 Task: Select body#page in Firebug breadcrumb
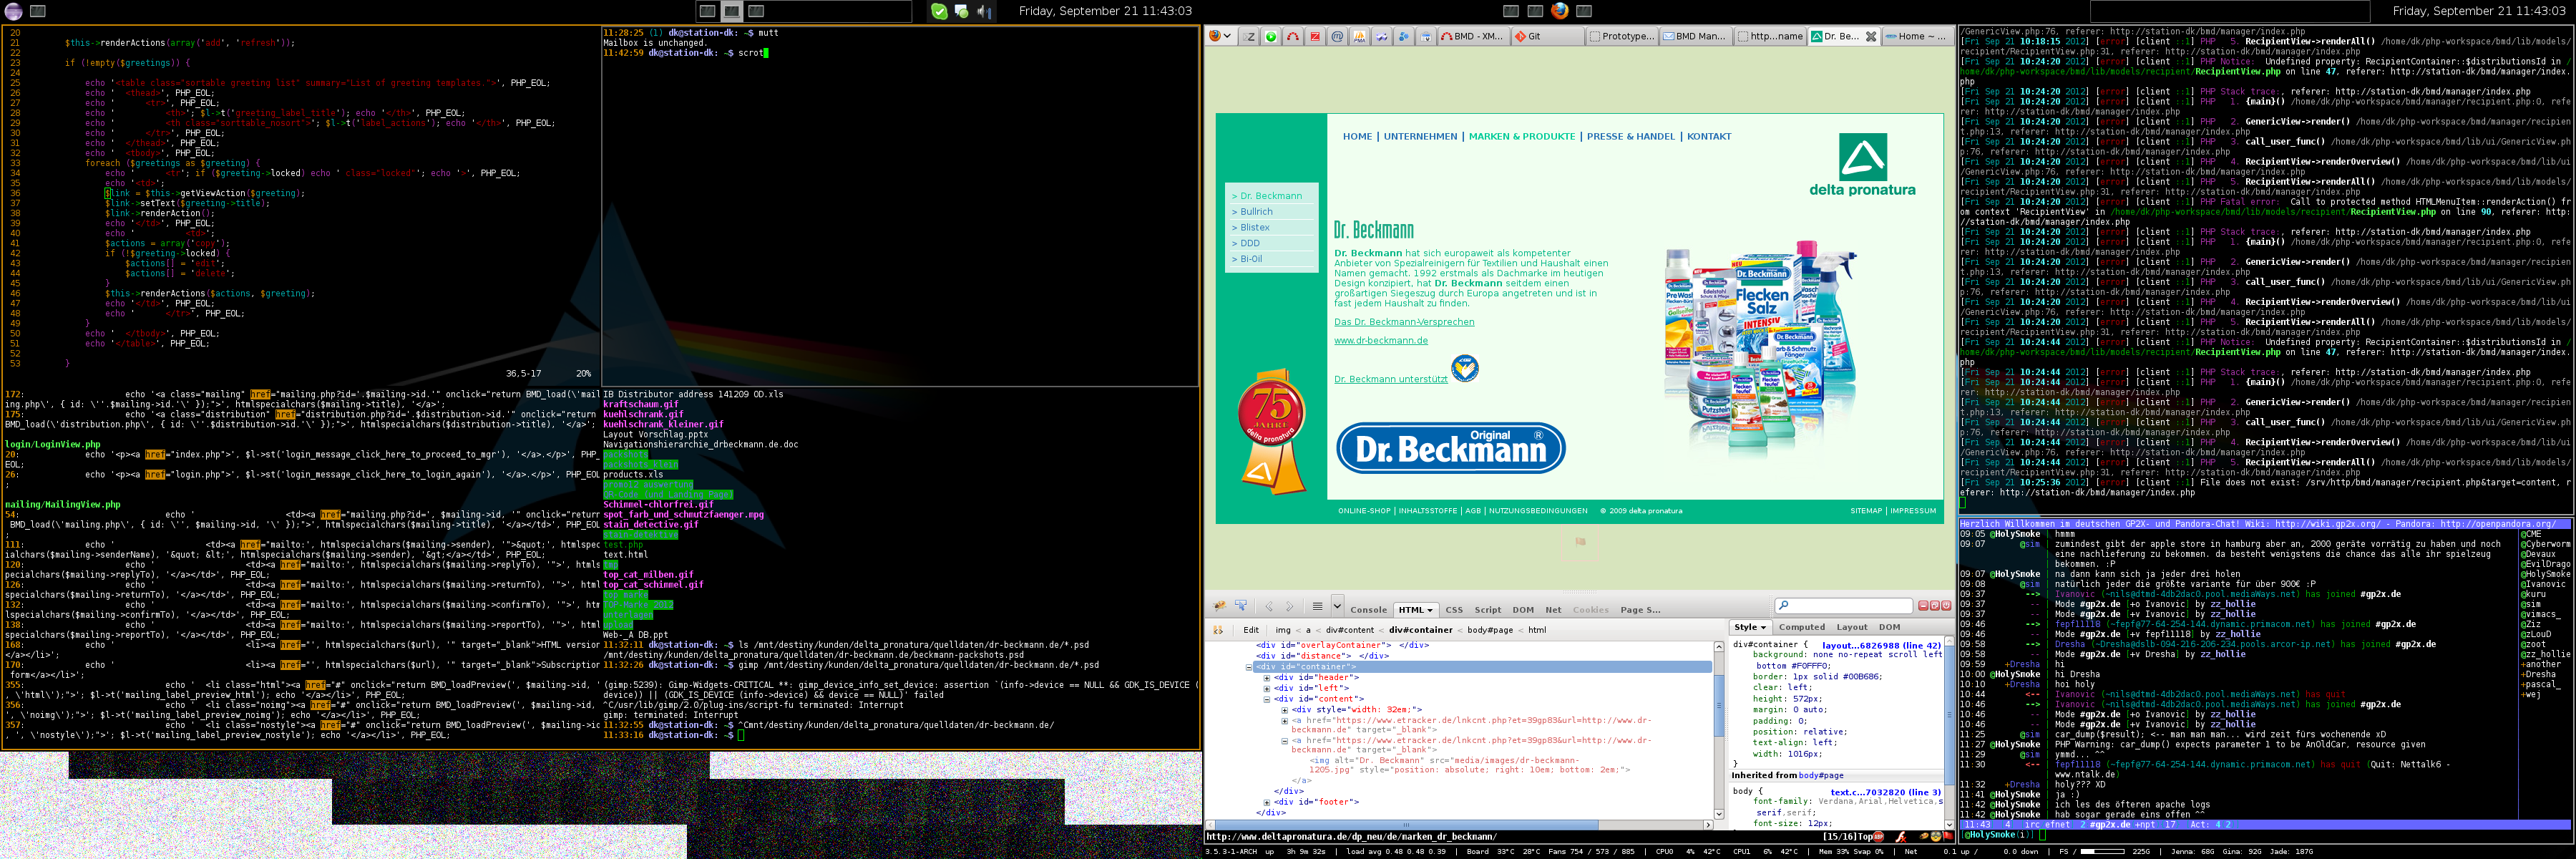pyautogui.click(x=1490, y=630)
